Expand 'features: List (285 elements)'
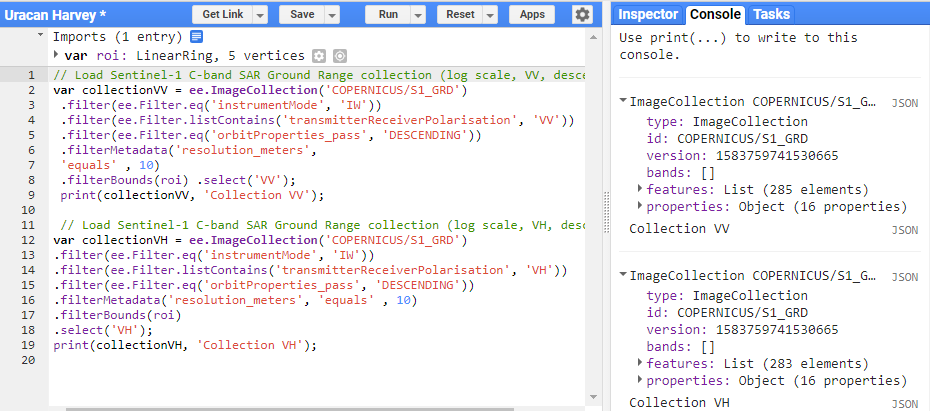Viewport: 930px width, 411px height. tap(640, 189)
